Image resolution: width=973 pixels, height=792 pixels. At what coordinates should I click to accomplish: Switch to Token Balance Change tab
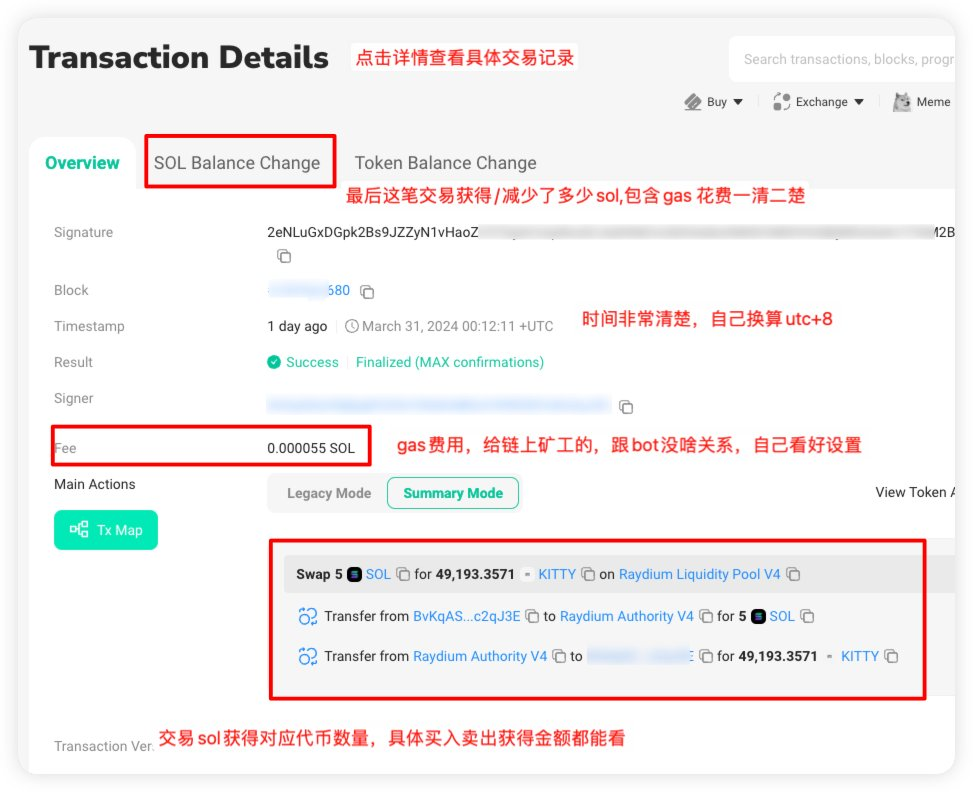click(x=445, y=163)
